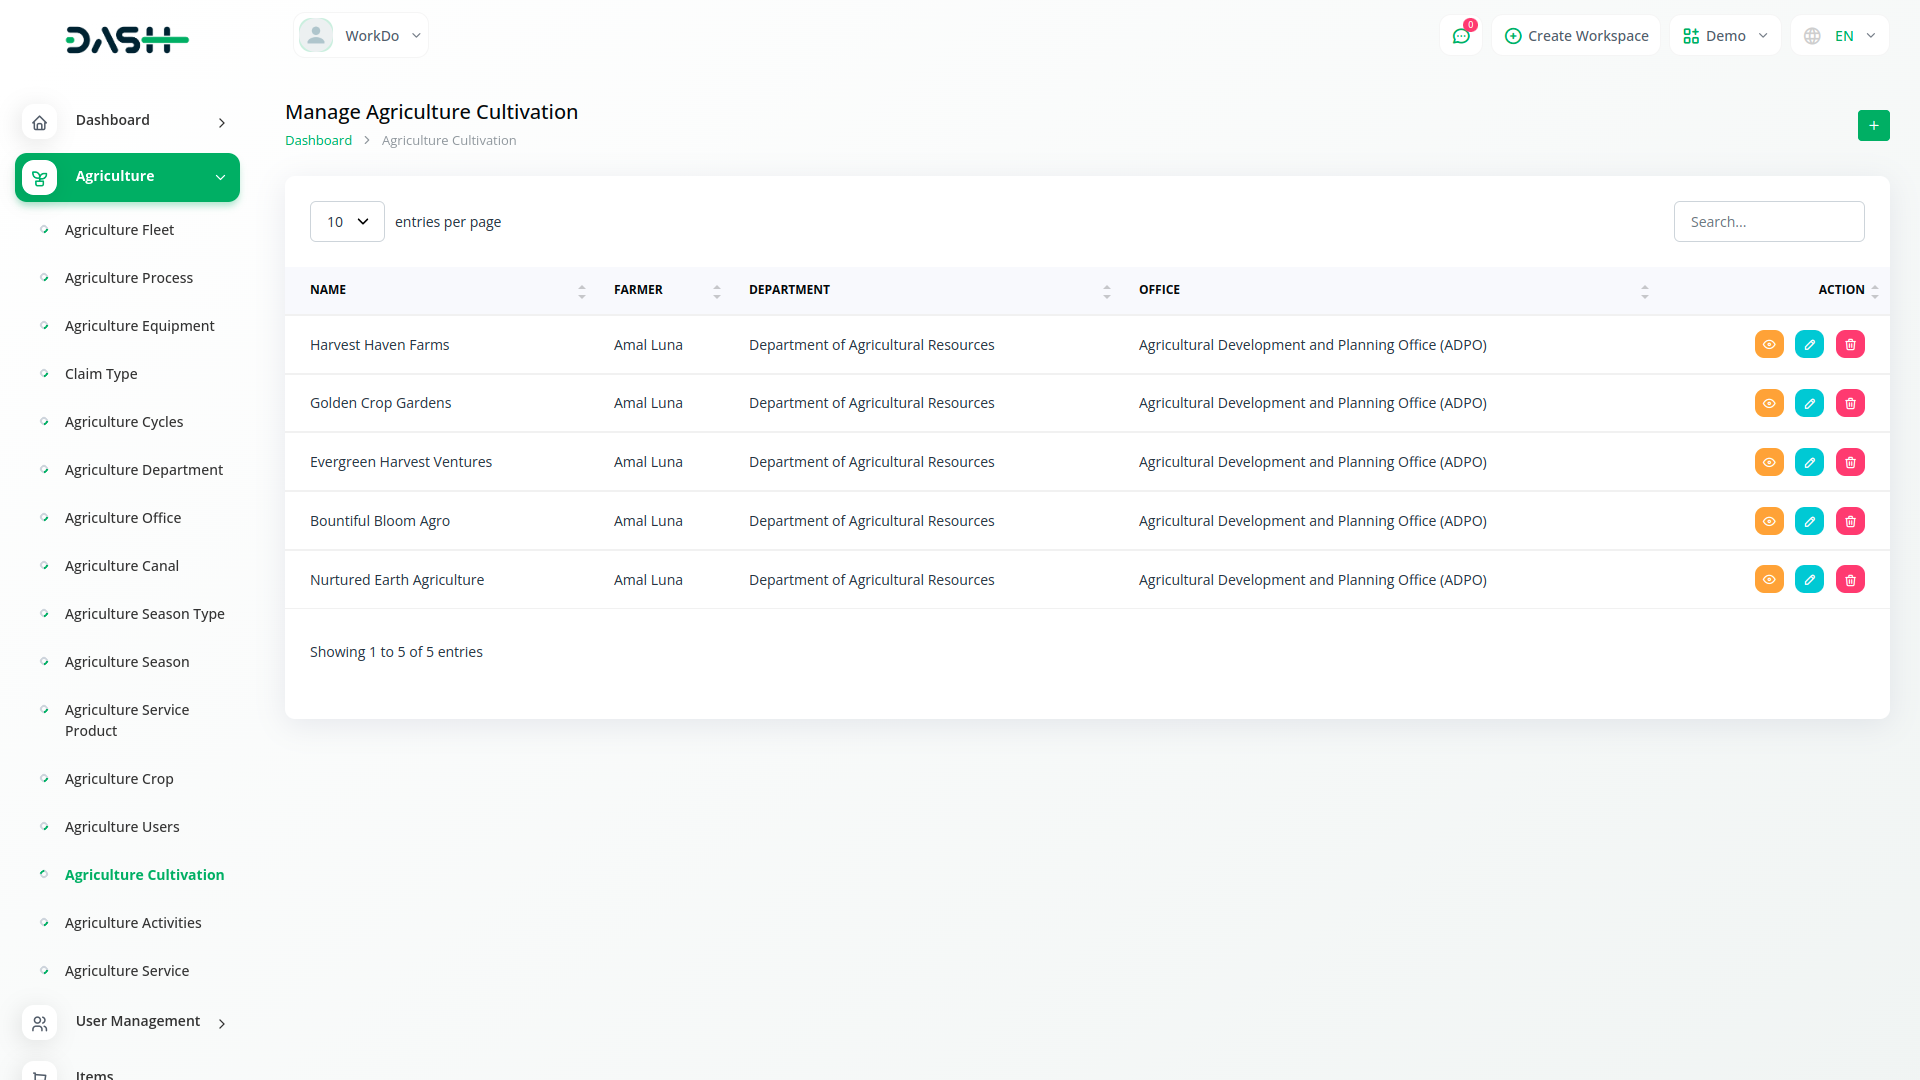The height and width of the screenshot is (1080, 1920).
Task: Open Agriculture Crop in the sidebar
Action: click(119, 779)
